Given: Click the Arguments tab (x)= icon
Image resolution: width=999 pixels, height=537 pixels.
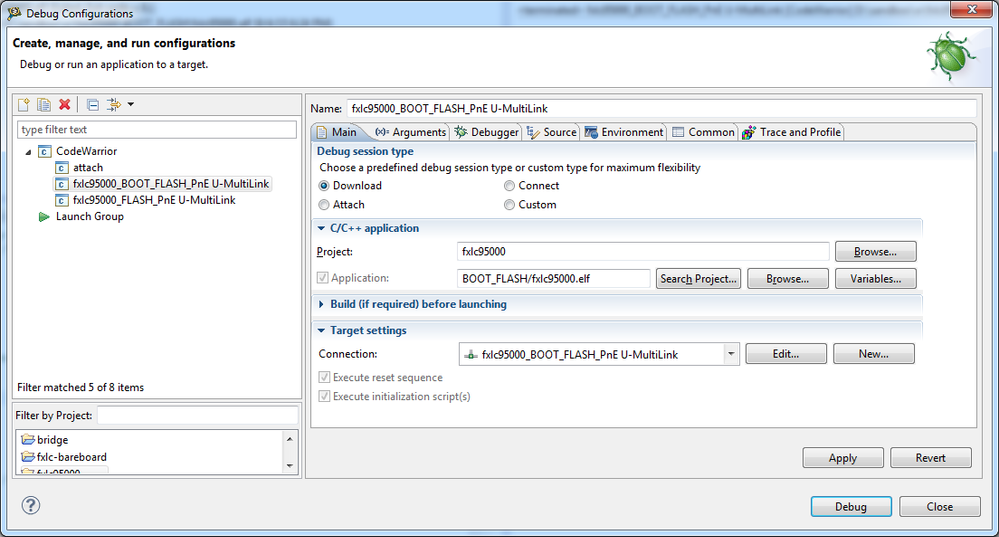Looking at the screenshot, I should coord(382,132).
